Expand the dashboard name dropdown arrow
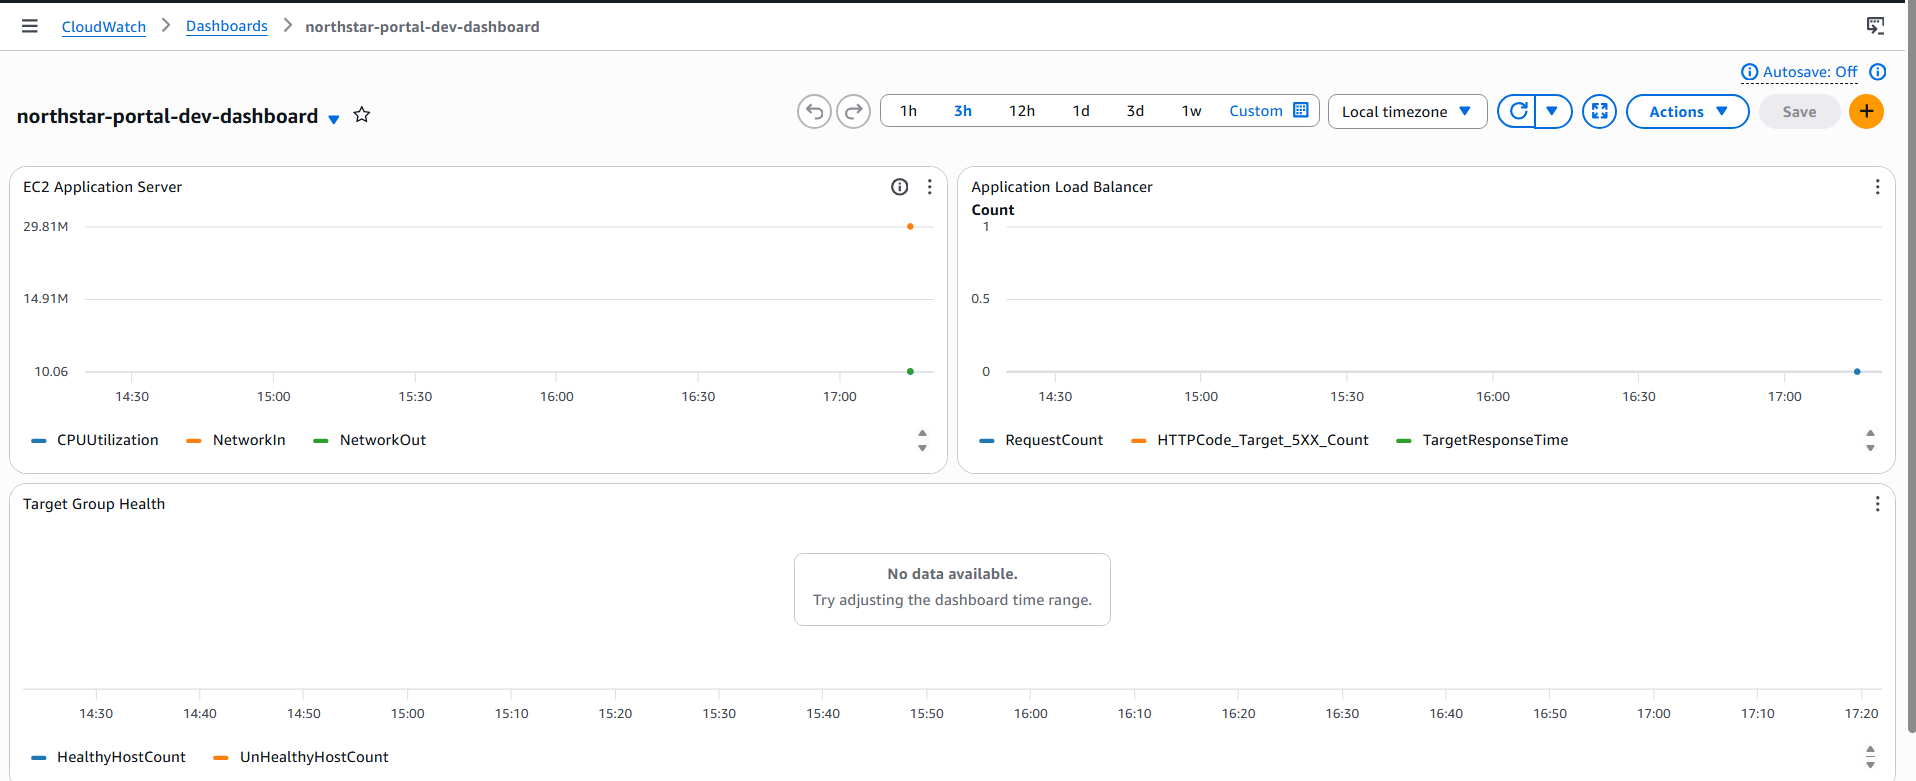 pos(334,119)
